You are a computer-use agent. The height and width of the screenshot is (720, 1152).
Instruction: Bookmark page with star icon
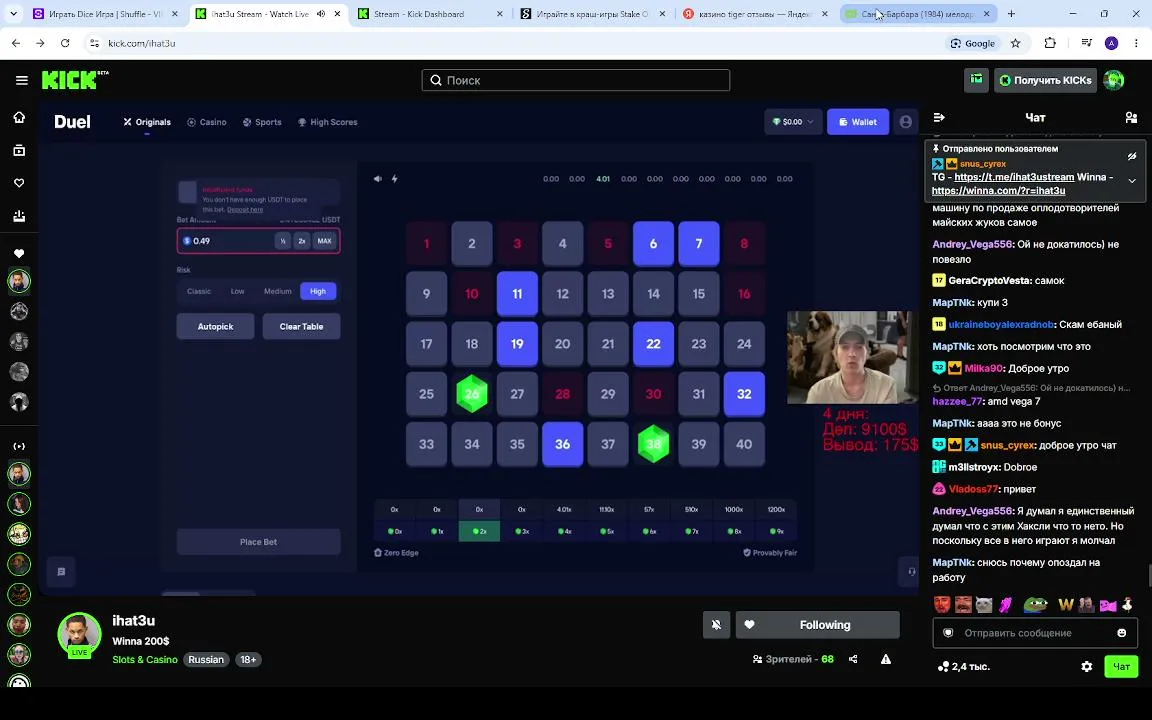(x=1015, y=43)
